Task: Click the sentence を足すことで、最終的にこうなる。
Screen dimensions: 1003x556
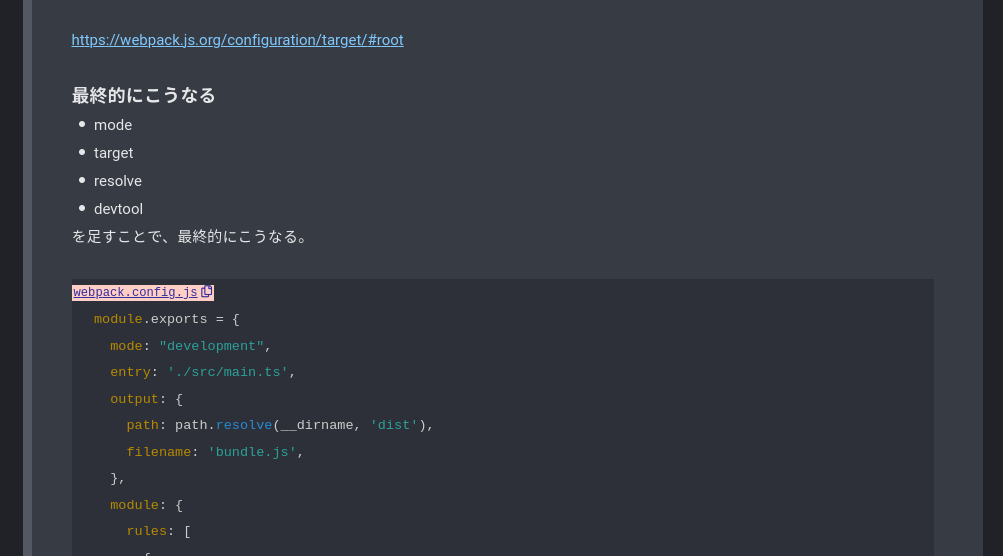Action: 192,237
